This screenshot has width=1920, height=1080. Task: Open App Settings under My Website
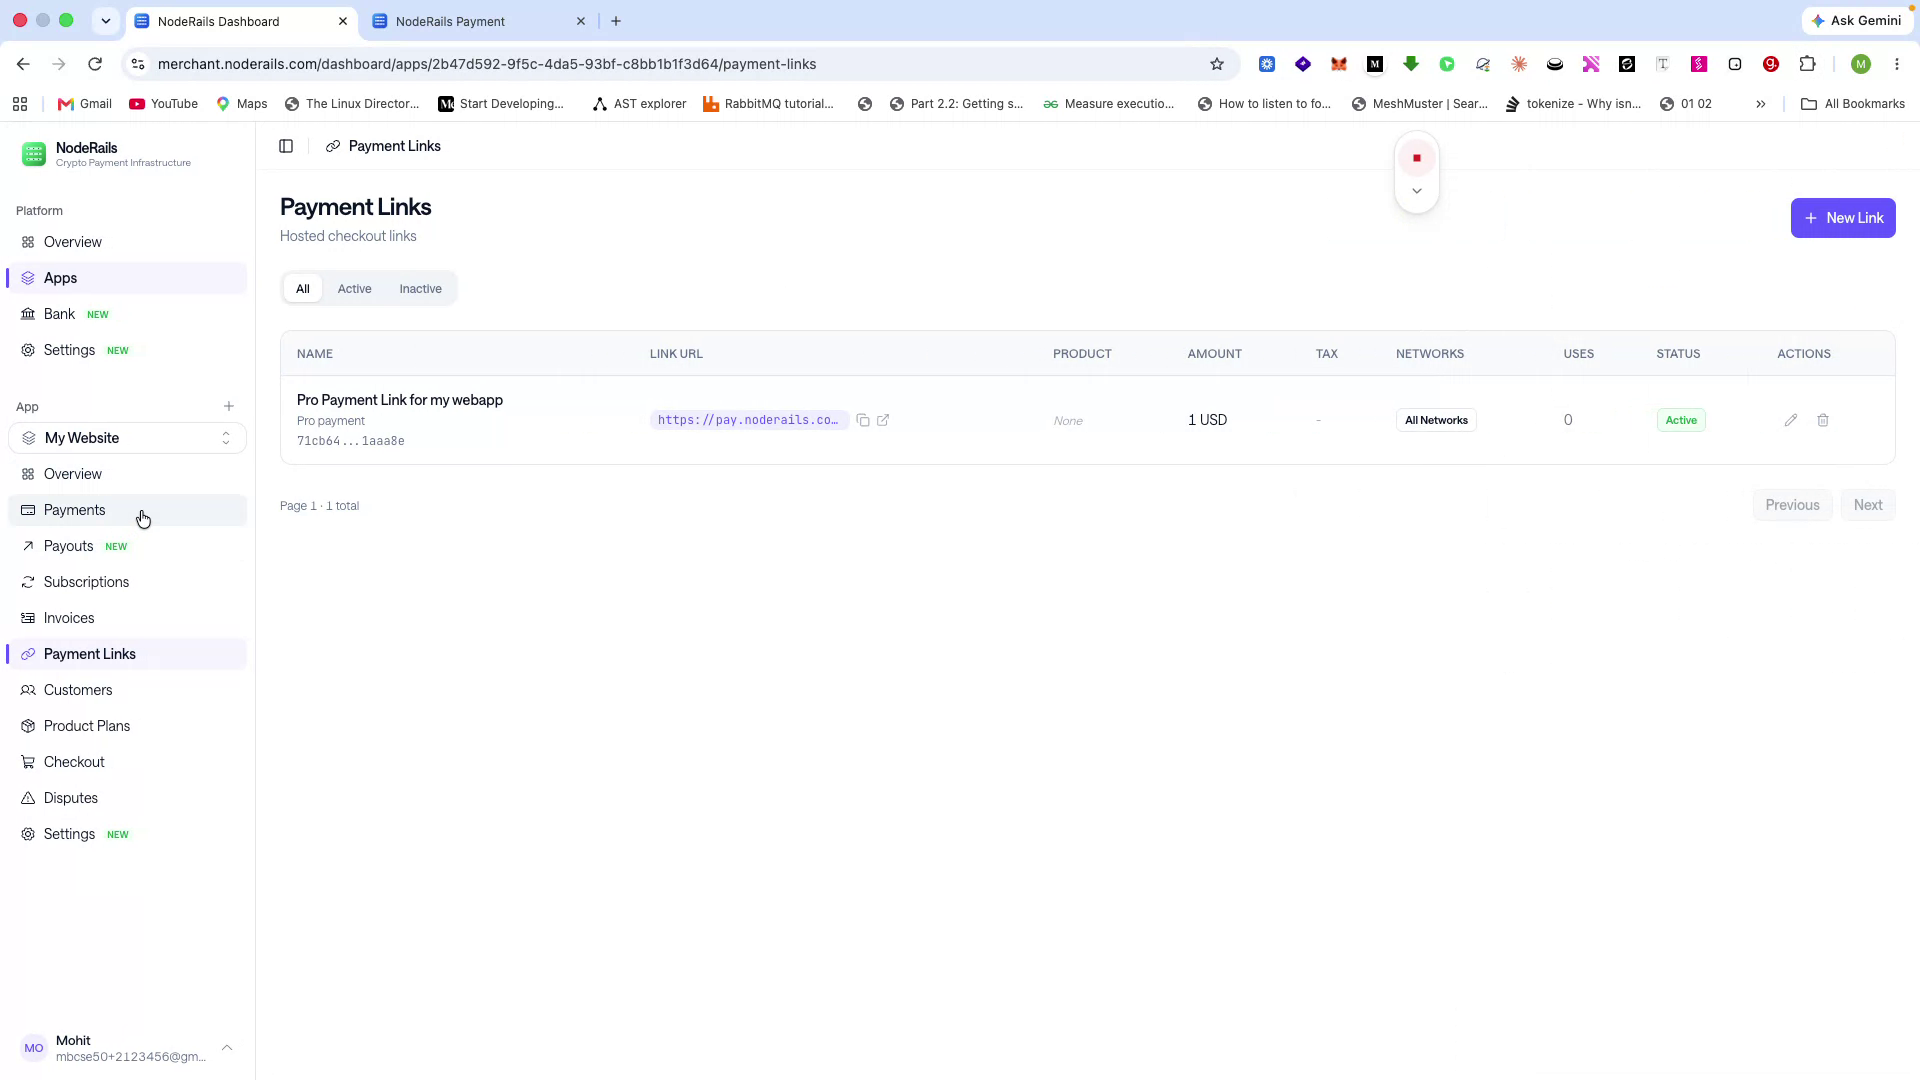coord(127,834)
